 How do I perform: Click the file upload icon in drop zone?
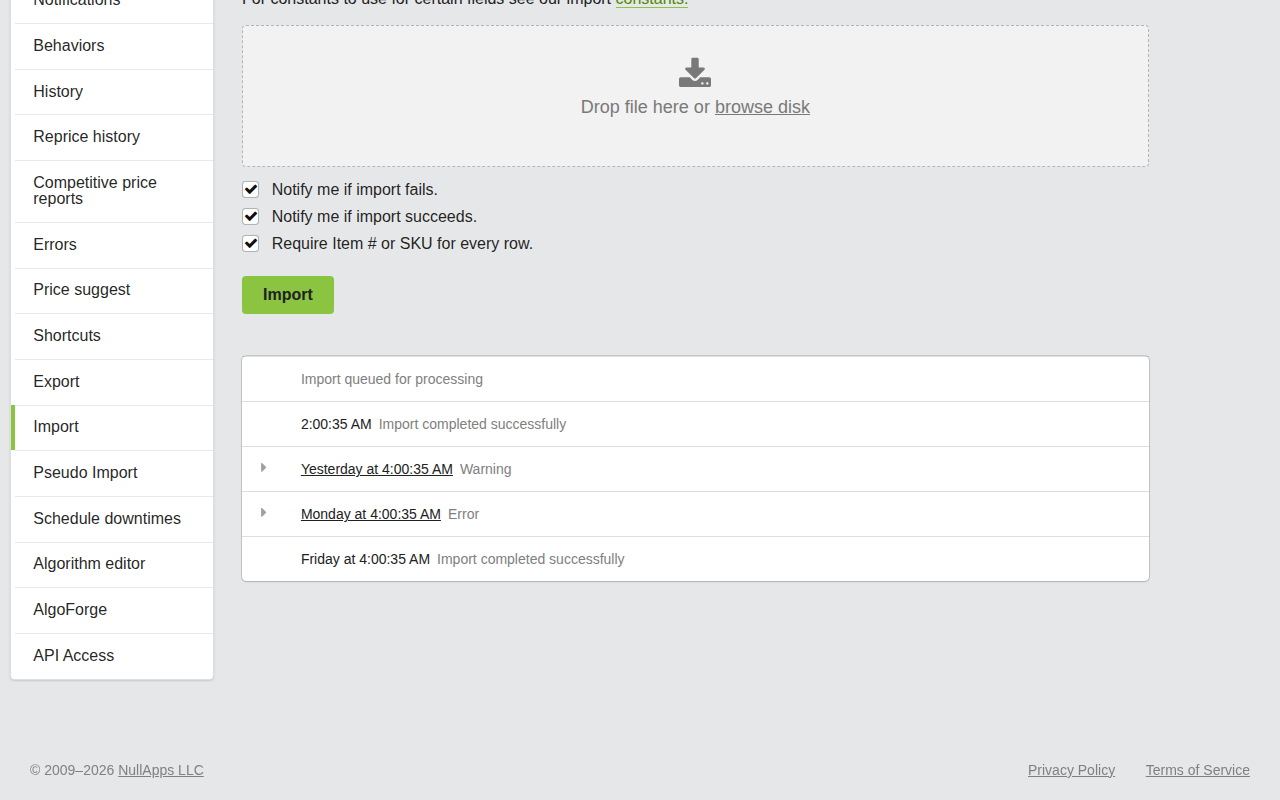[694, 72]
